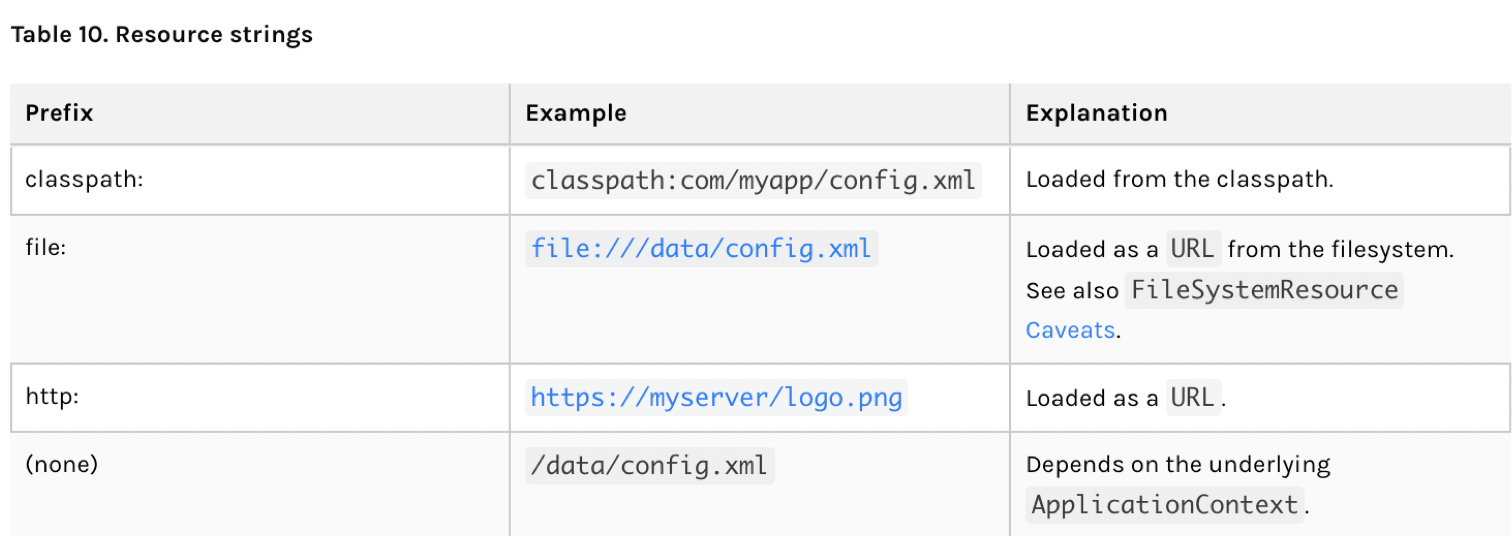Click the /data/config.xml code in the (none) row
This screenshot has width=1512, height=536.
tap(649, 465)
